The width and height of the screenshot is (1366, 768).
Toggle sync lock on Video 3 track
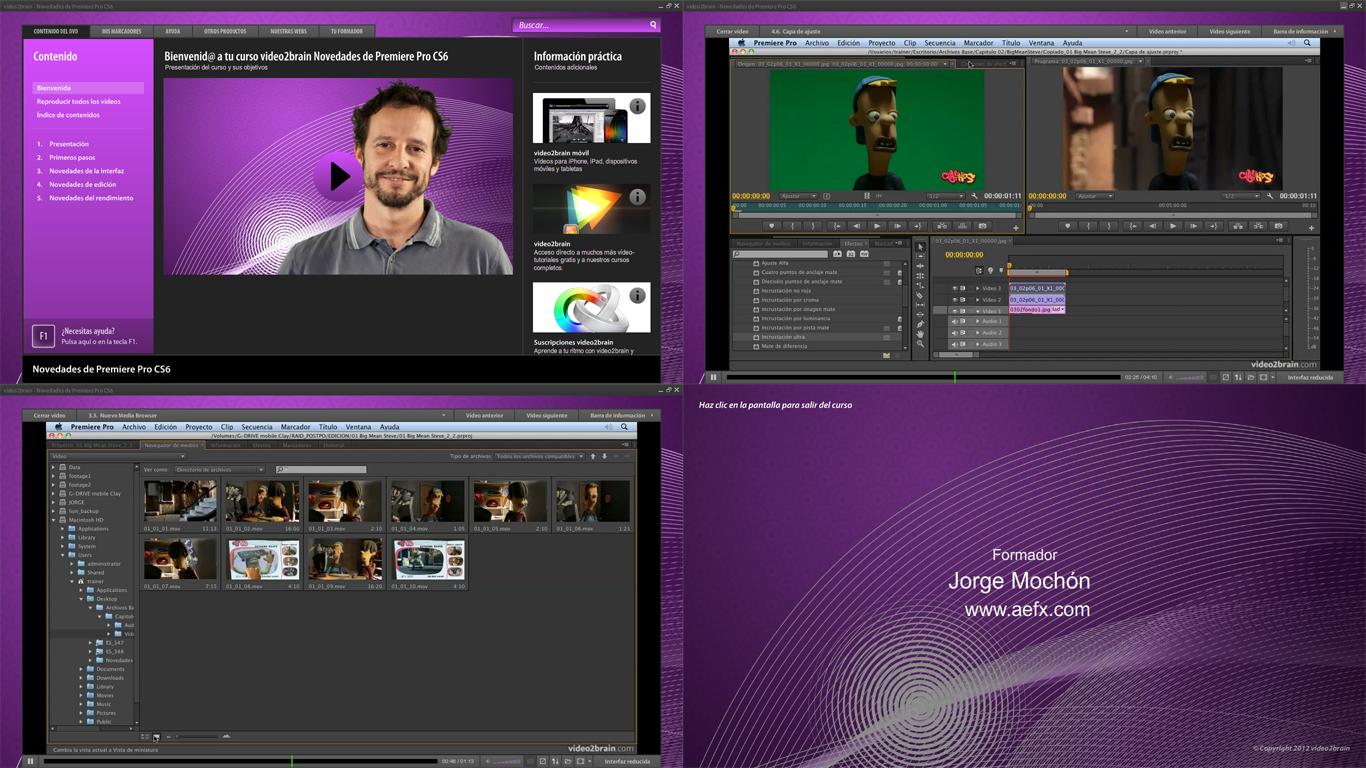coord(962,288)
